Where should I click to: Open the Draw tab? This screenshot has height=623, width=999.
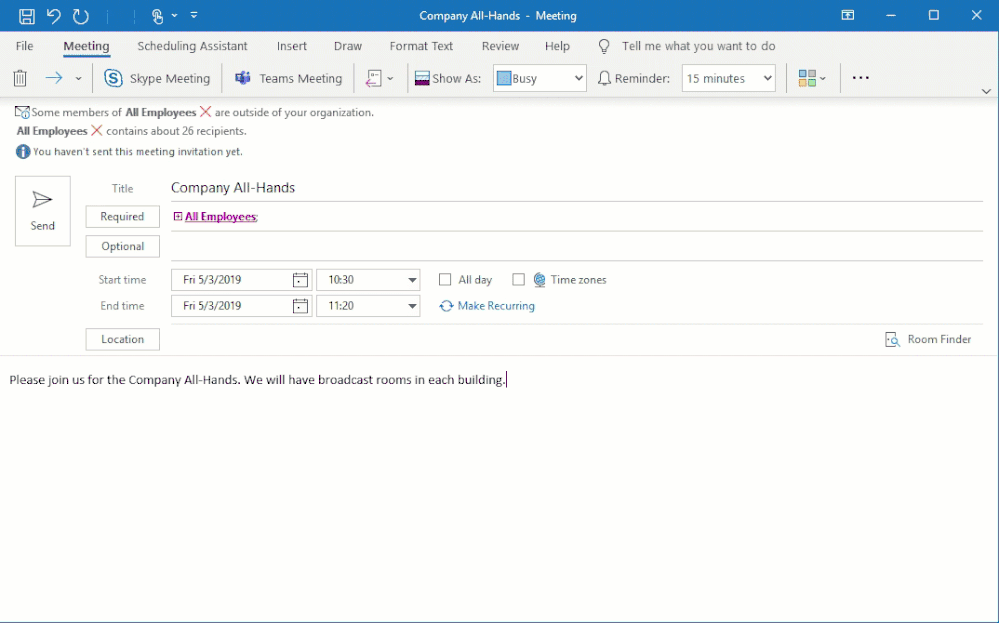pos(348,46)
